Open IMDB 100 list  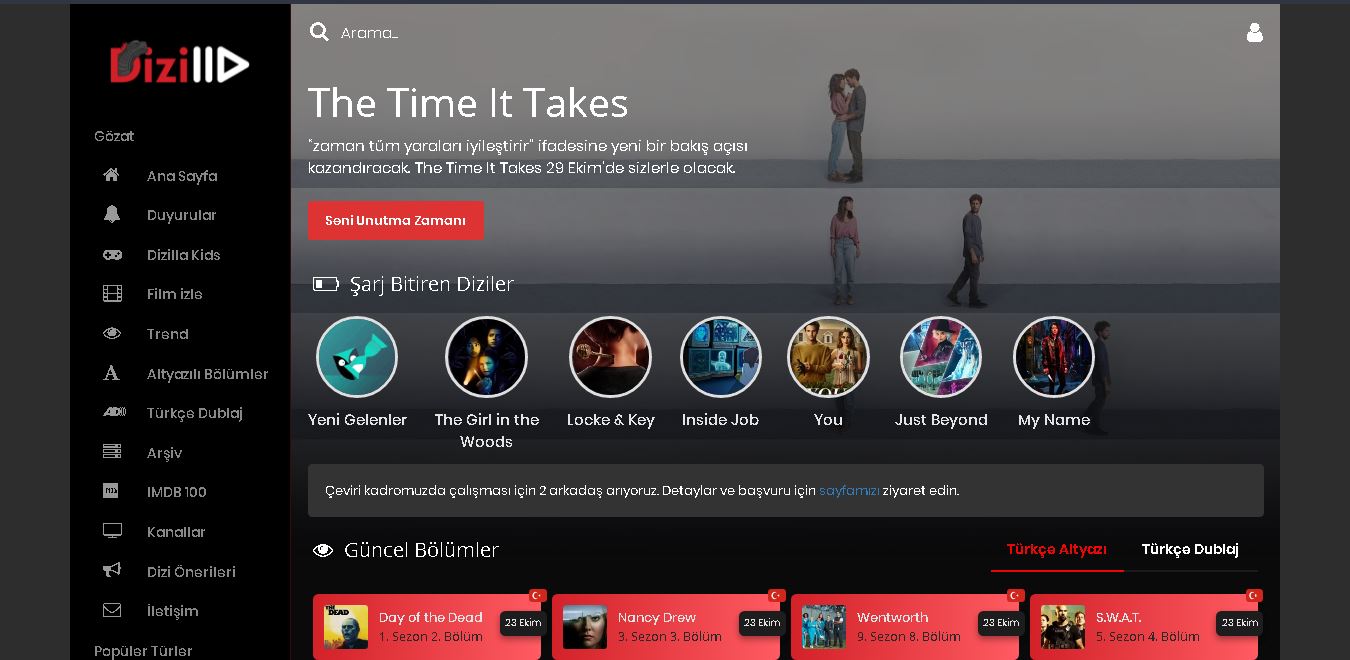176,492
